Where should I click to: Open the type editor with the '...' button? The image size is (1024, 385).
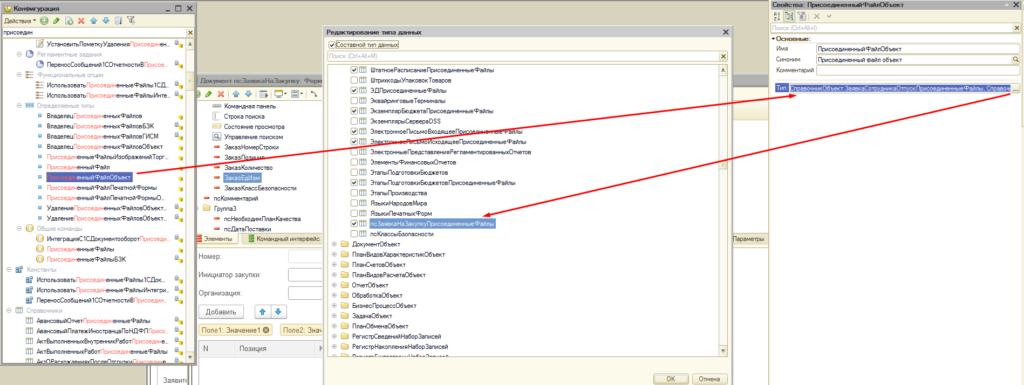click(1016, 88)
